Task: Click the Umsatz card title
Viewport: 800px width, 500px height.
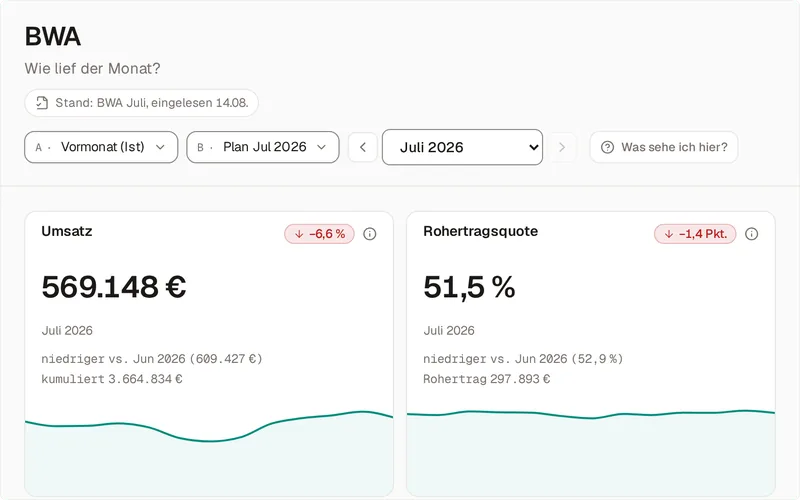Action: click(x=67, y=231)
